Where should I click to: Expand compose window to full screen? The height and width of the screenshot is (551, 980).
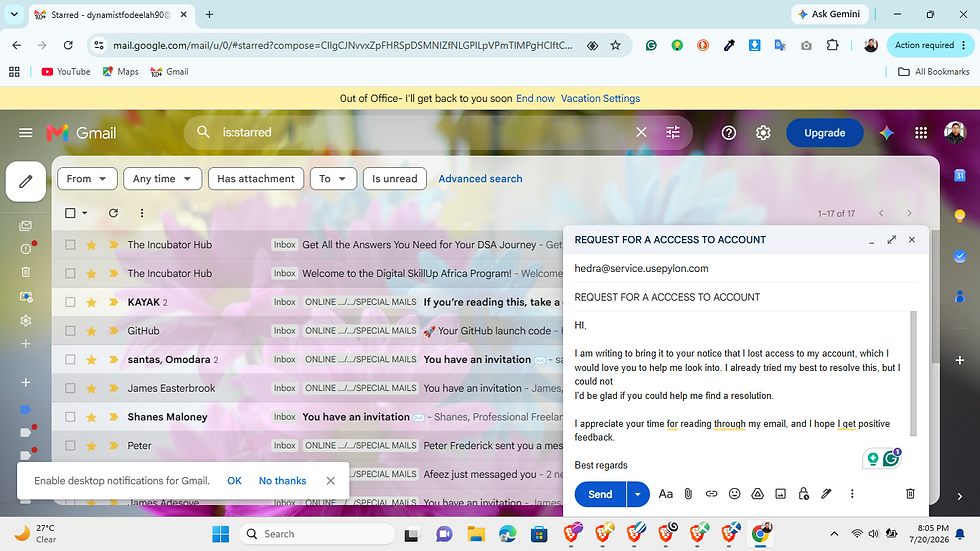tap(892, 240)
